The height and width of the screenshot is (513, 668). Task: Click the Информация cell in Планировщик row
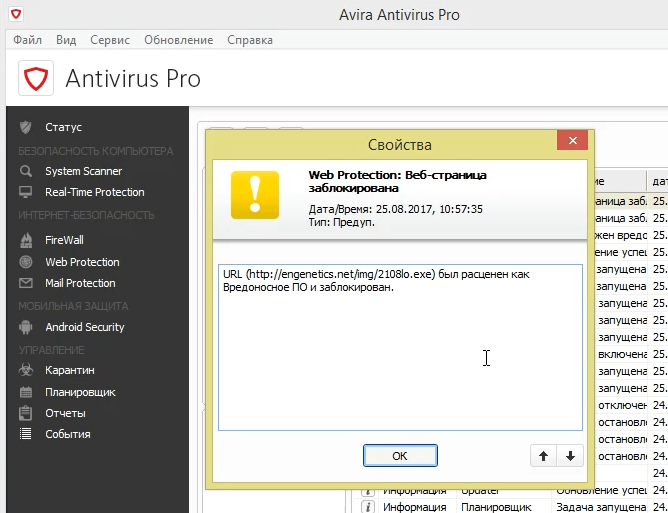pos(415,507)
